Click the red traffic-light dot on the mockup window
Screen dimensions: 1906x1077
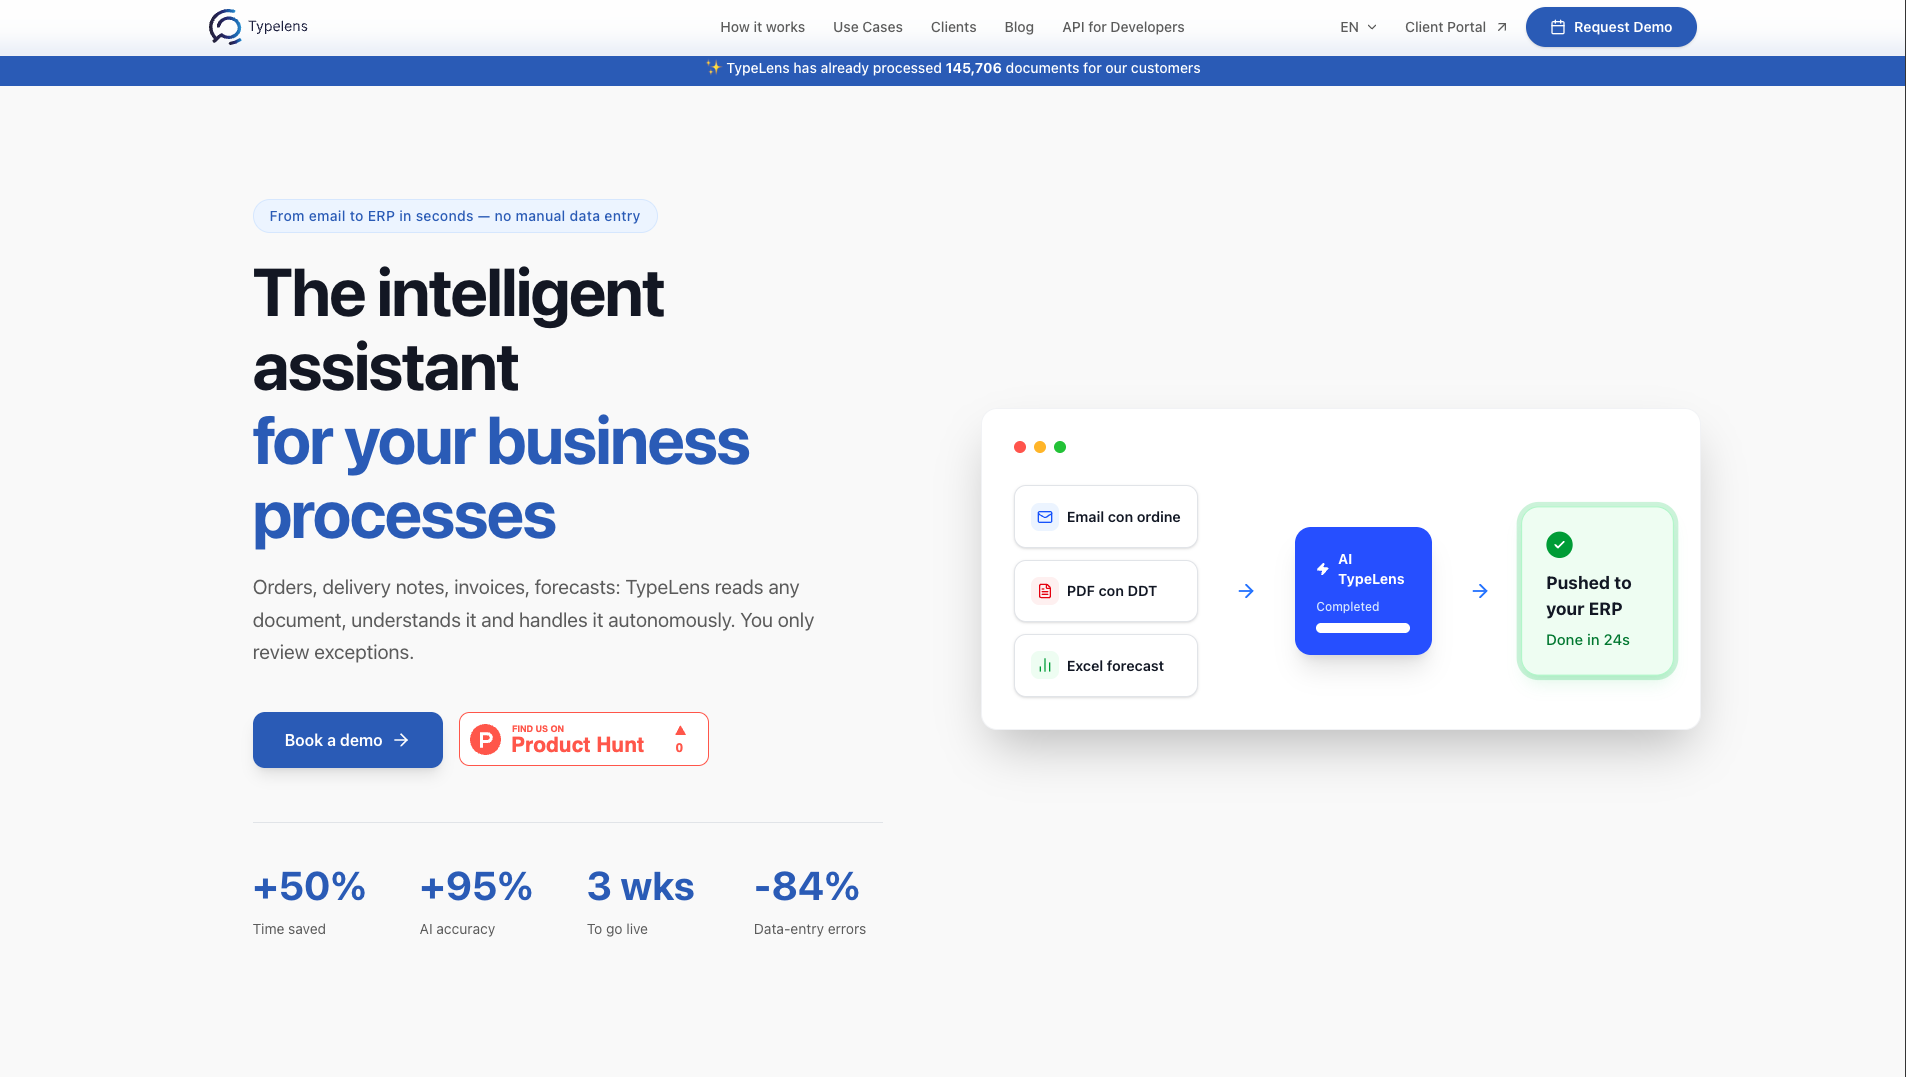click(1020, 447)
